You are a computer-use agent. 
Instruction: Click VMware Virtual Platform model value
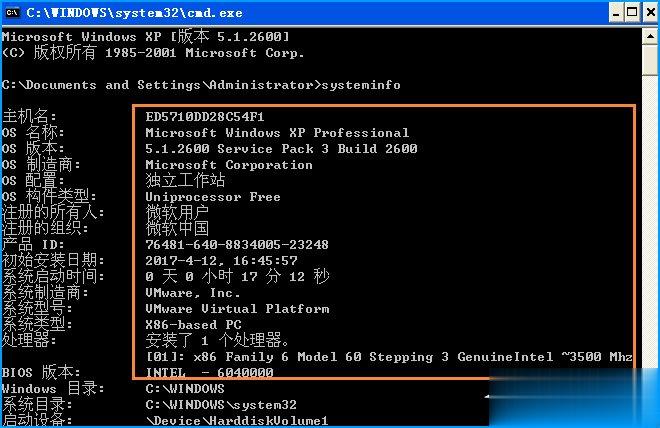[237, 309]
